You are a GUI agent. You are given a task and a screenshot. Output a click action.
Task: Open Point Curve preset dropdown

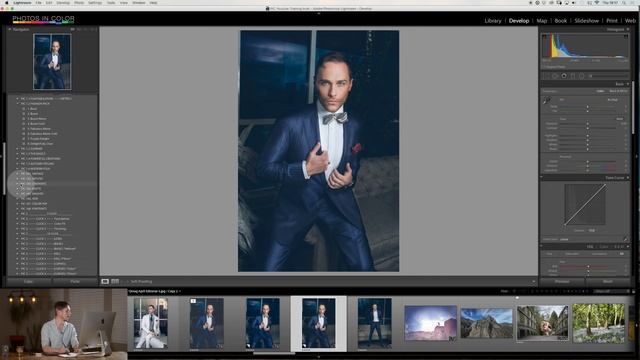coord(564,239)
